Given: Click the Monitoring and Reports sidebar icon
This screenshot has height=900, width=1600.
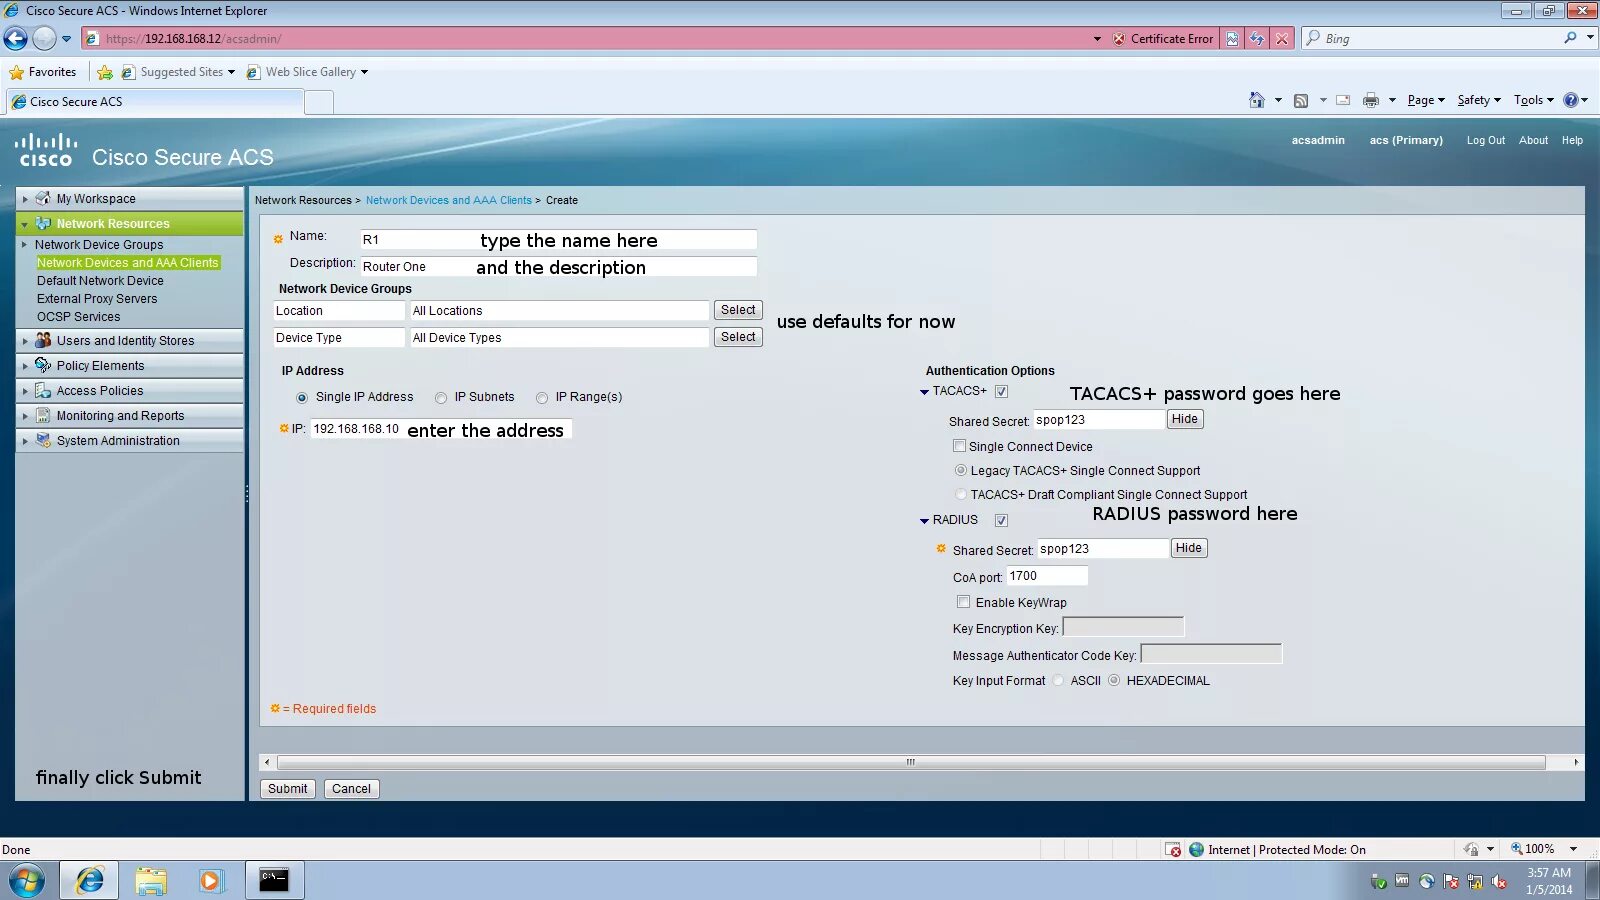Looking at the screenshot, I should (x=43, y=415).
